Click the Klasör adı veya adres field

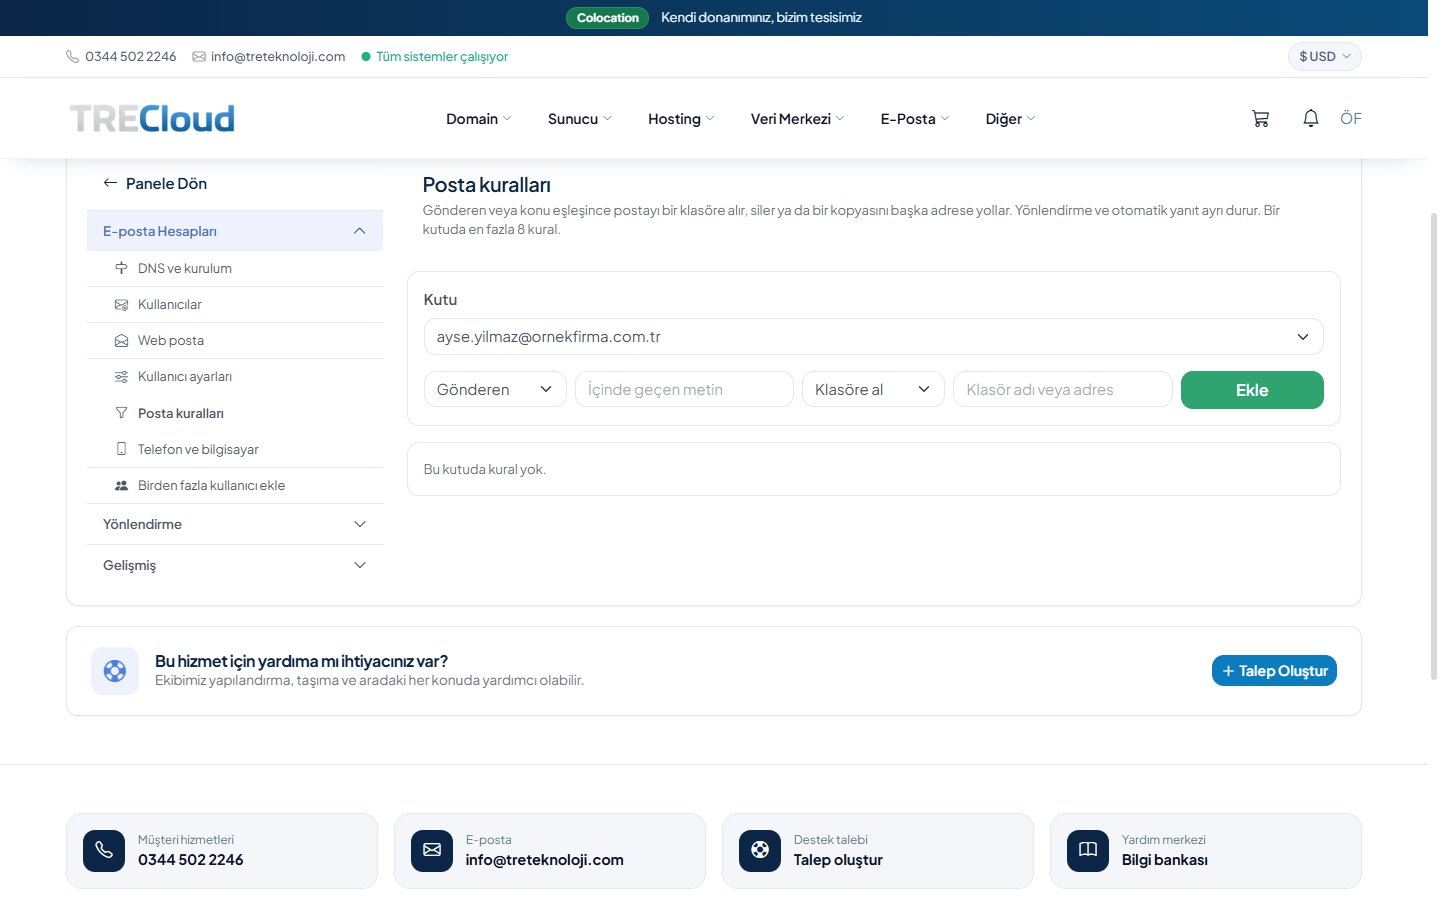click(x=1062, y=389)
